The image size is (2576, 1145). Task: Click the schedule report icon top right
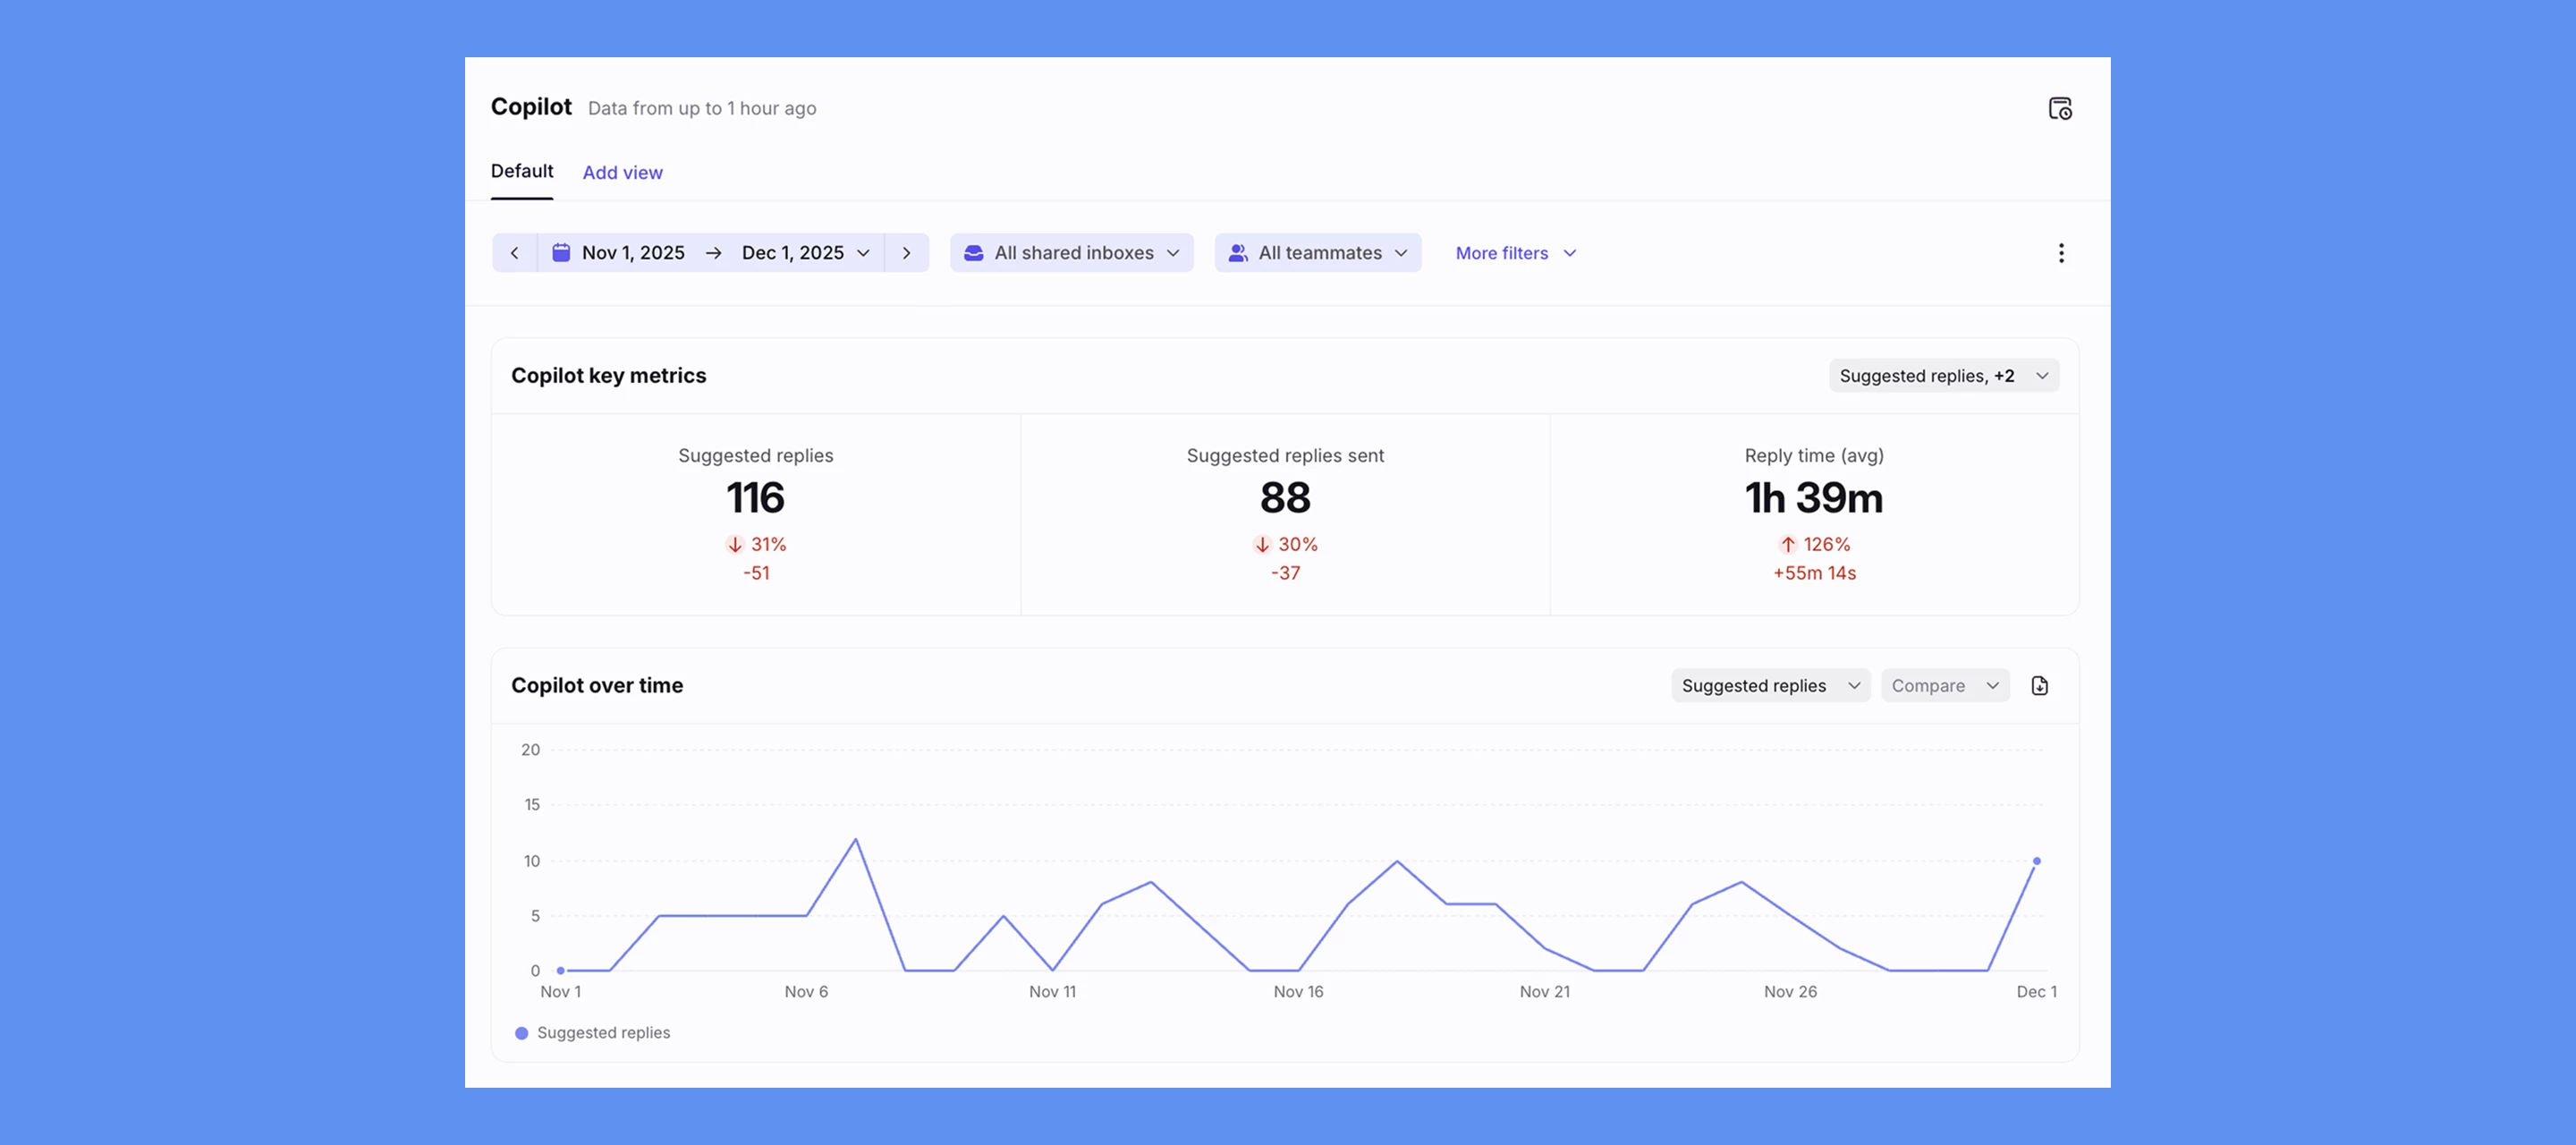click(x=2059, y=108)
